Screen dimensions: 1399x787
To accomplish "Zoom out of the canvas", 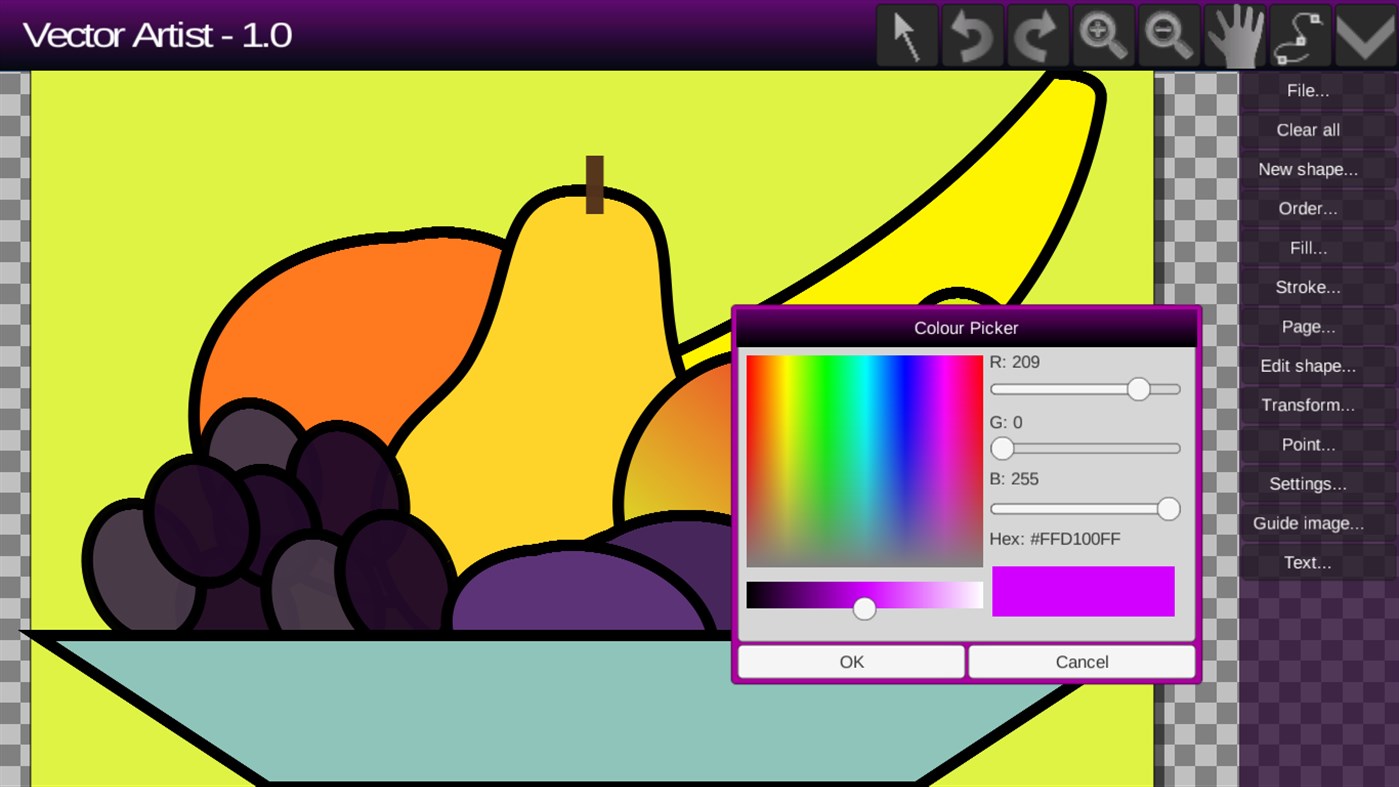I will (x=1168, y=34).
